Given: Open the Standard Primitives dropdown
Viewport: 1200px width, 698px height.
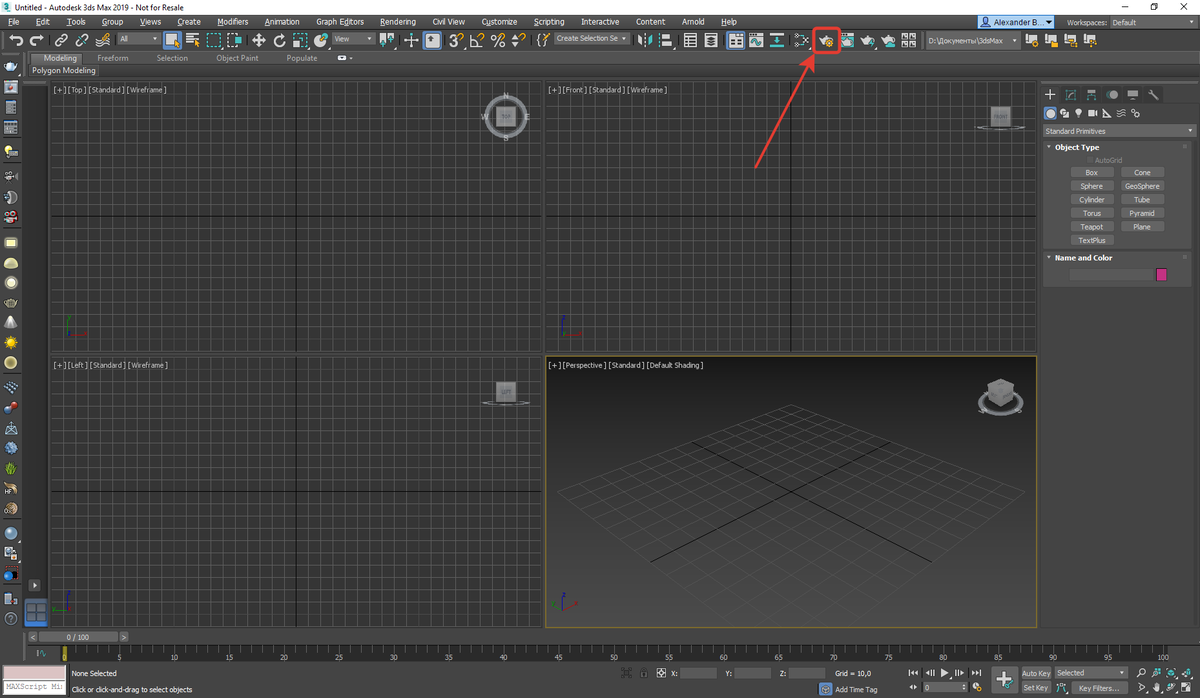Looking at the screenshot, I should point(1118,130).
